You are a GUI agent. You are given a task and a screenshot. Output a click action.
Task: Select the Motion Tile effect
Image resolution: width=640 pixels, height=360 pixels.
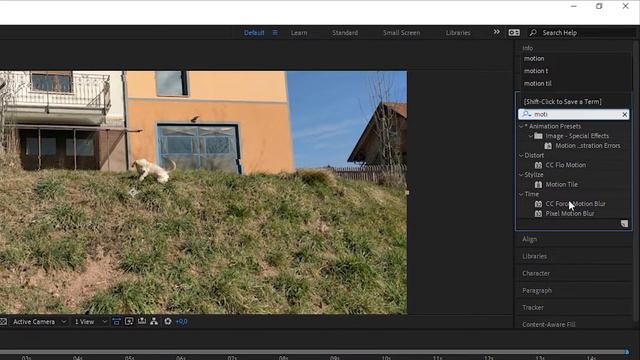[x=562, y=184]
